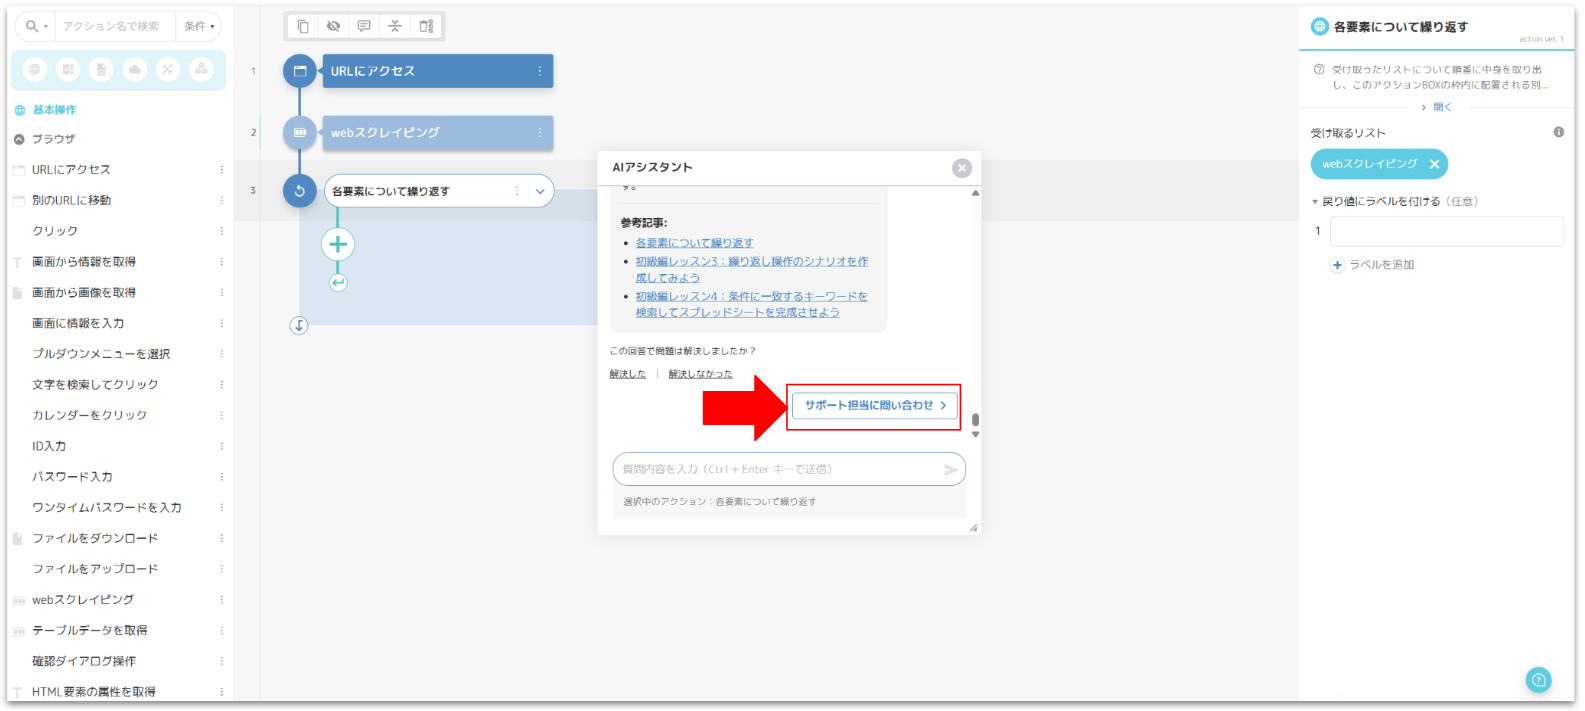Close the AIアシスタント dialog
1585x711 pixels.
[962, 168]
